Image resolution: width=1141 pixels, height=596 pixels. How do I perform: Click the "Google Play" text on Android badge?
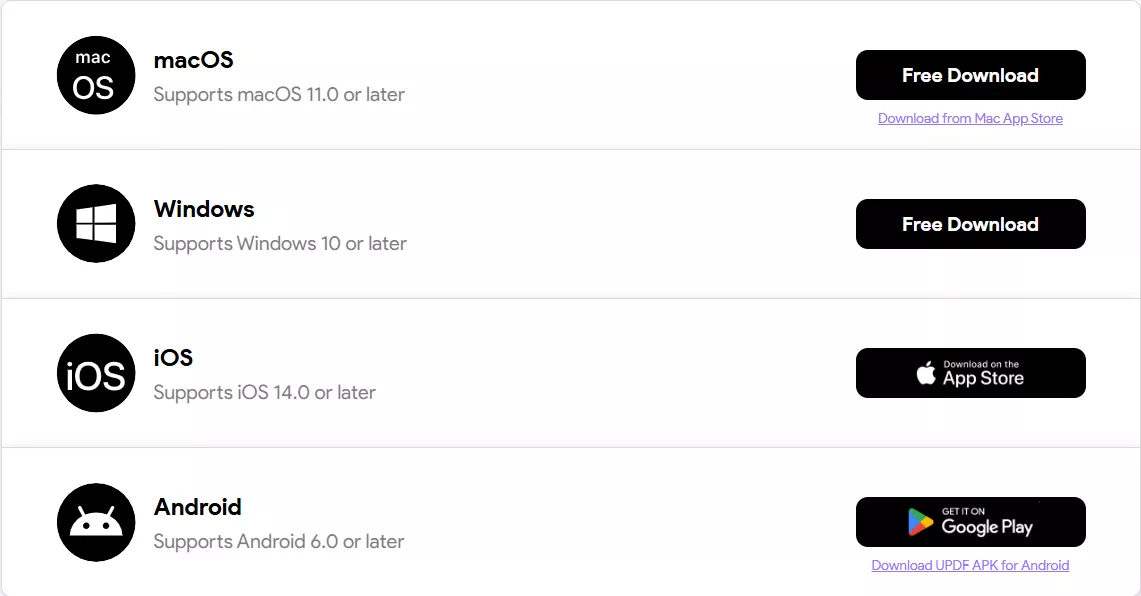pos(987,527)
